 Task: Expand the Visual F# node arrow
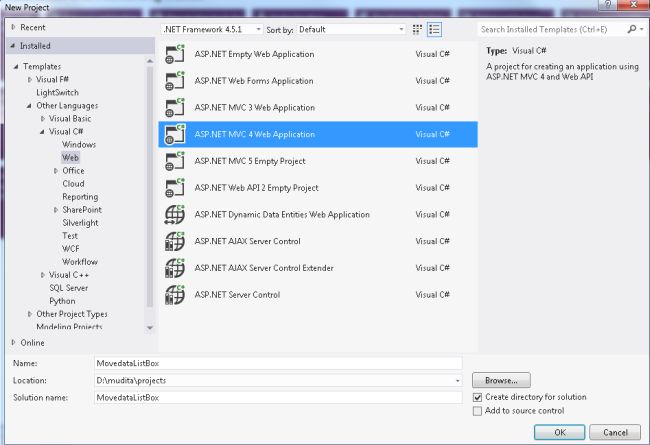[29, 79]
